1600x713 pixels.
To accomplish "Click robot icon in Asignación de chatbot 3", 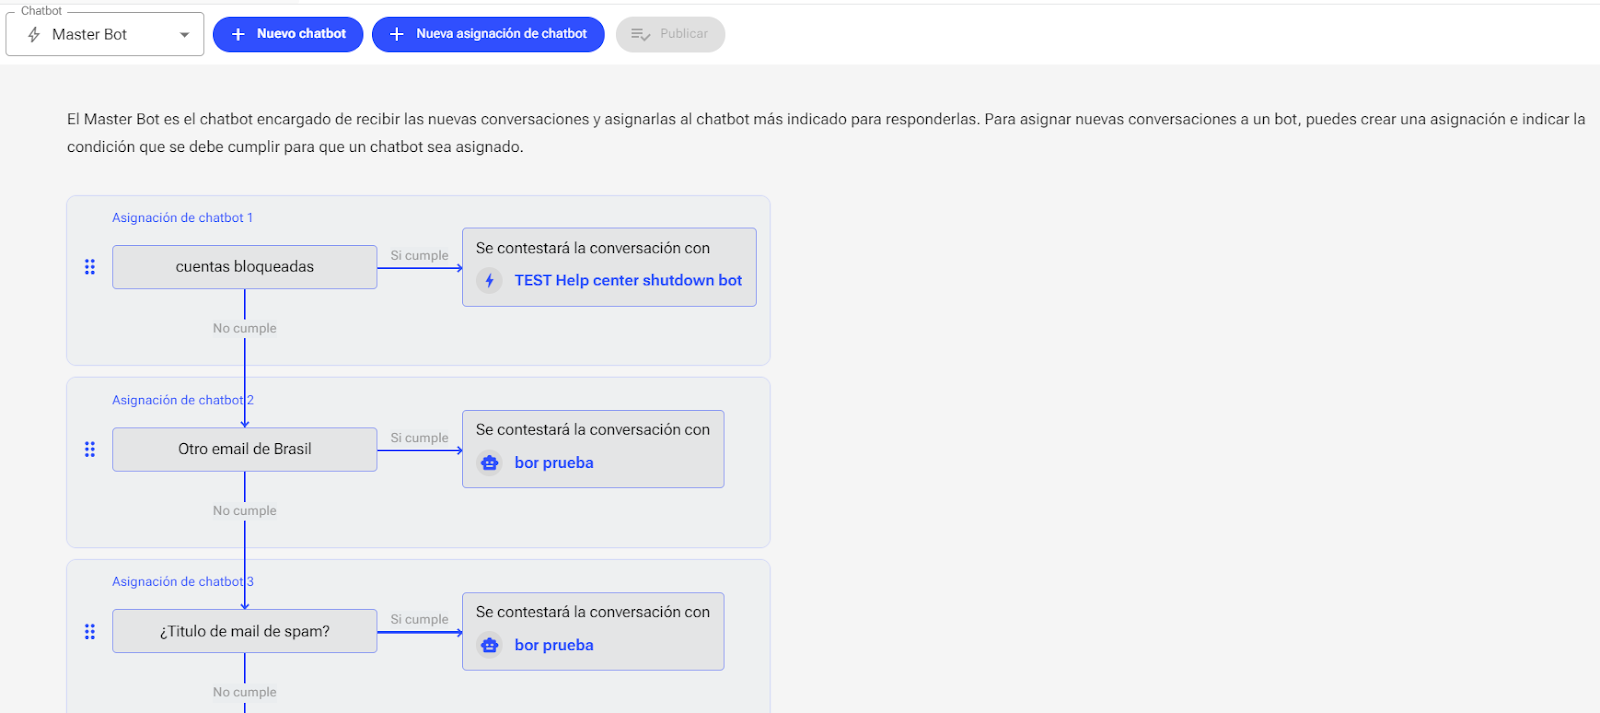I will coord(489,645).
